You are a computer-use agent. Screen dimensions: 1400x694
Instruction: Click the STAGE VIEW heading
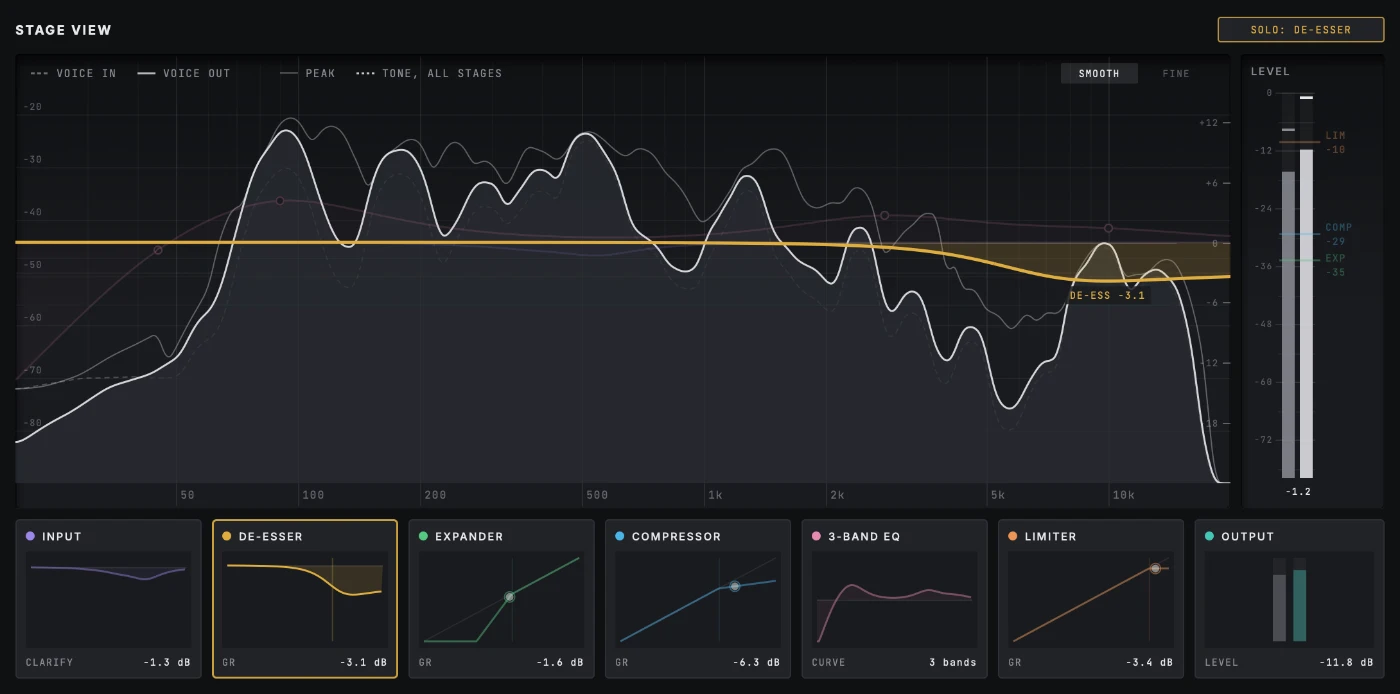pos(64,30)
